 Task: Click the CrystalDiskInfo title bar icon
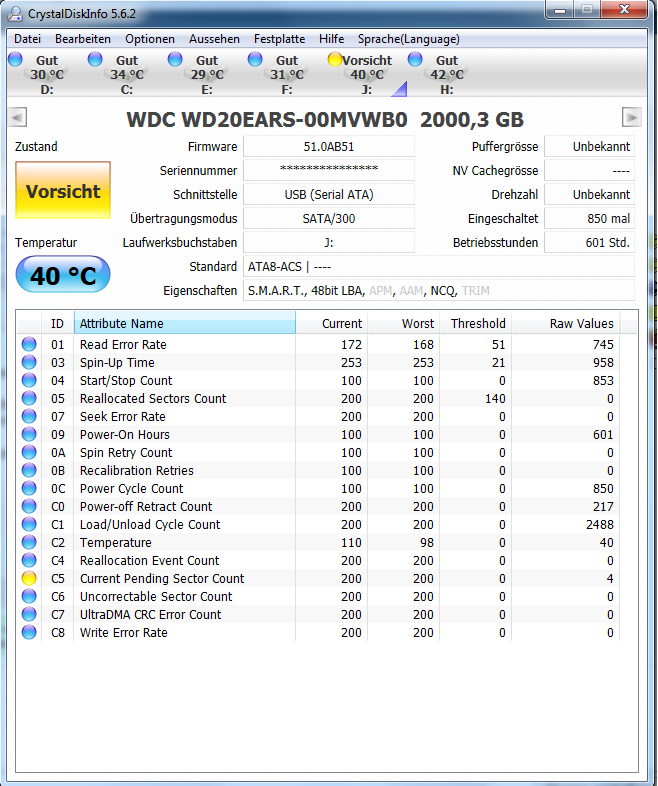[x=15, y=14]
